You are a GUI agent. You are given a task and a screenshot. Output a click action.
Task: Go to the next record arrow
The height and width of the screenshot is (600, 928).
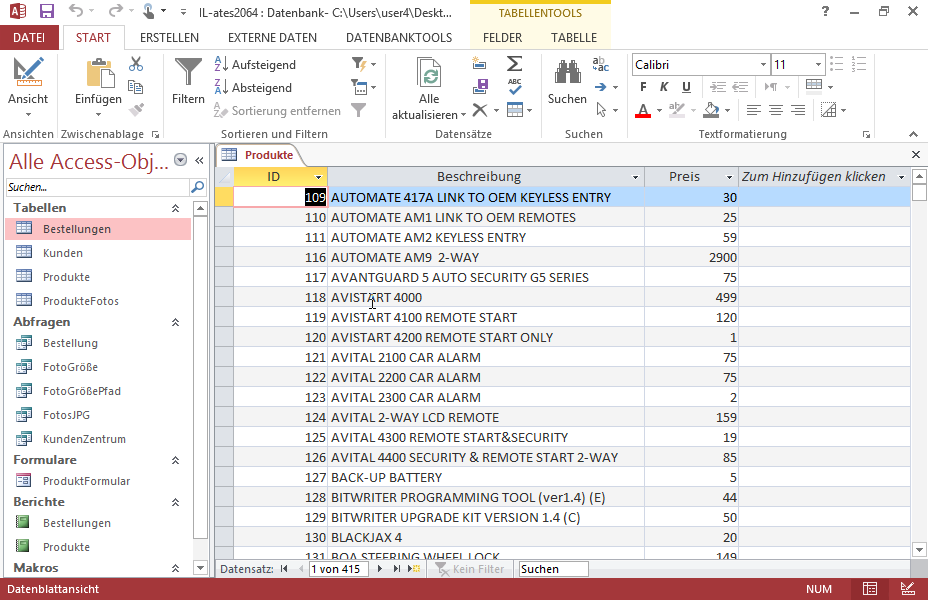(380, 569)
